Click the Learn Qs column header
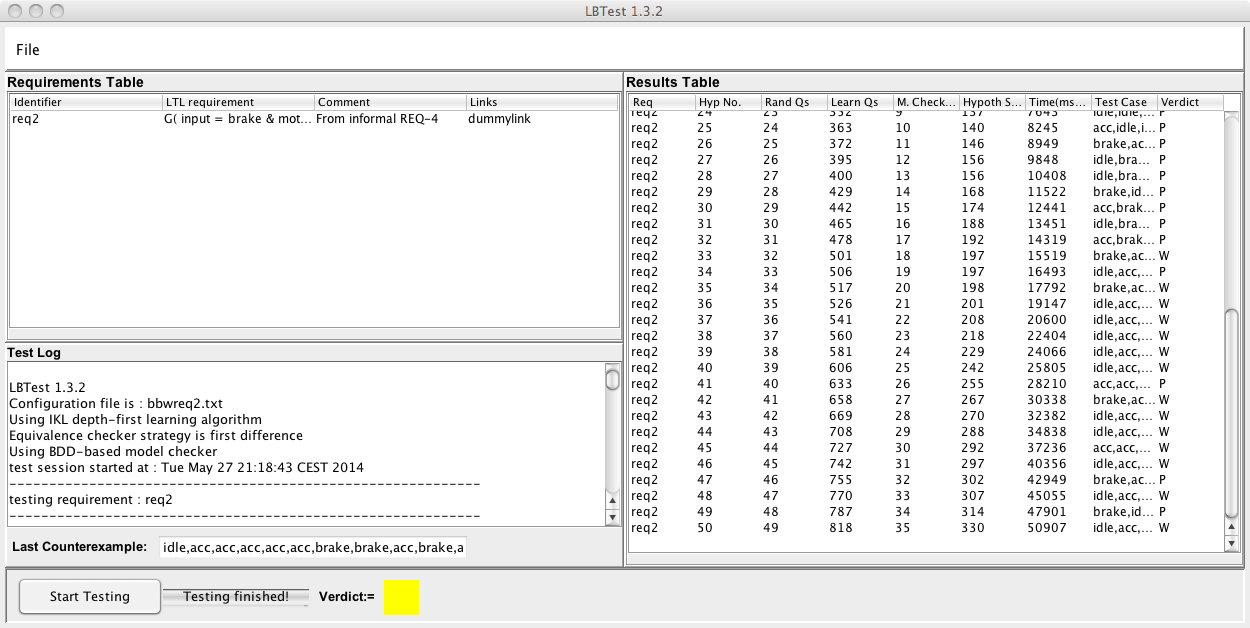The width and height of the screenshot is (1250, 628). tap(859, 102)
